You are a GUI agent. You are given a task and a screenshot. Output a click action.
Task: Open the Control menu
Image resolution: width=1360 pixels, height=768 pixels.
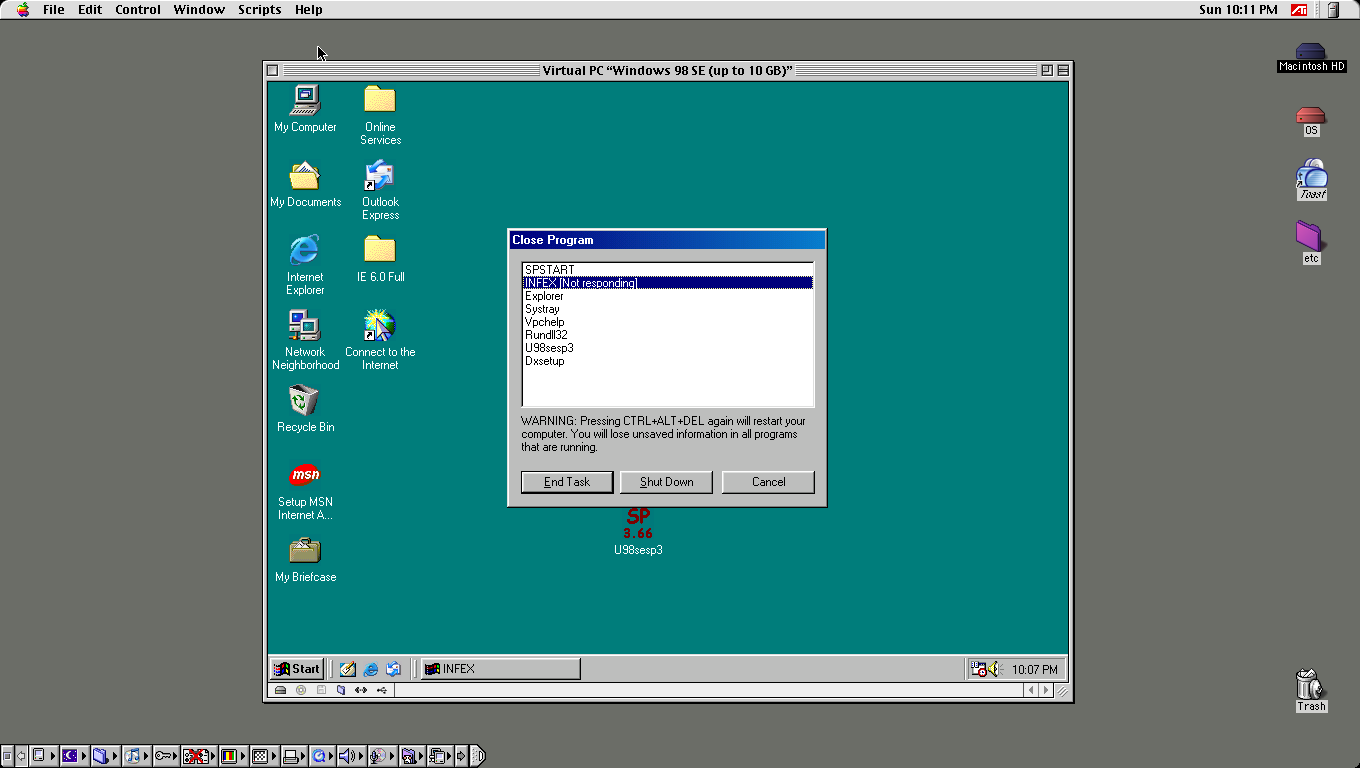(138, 10)
